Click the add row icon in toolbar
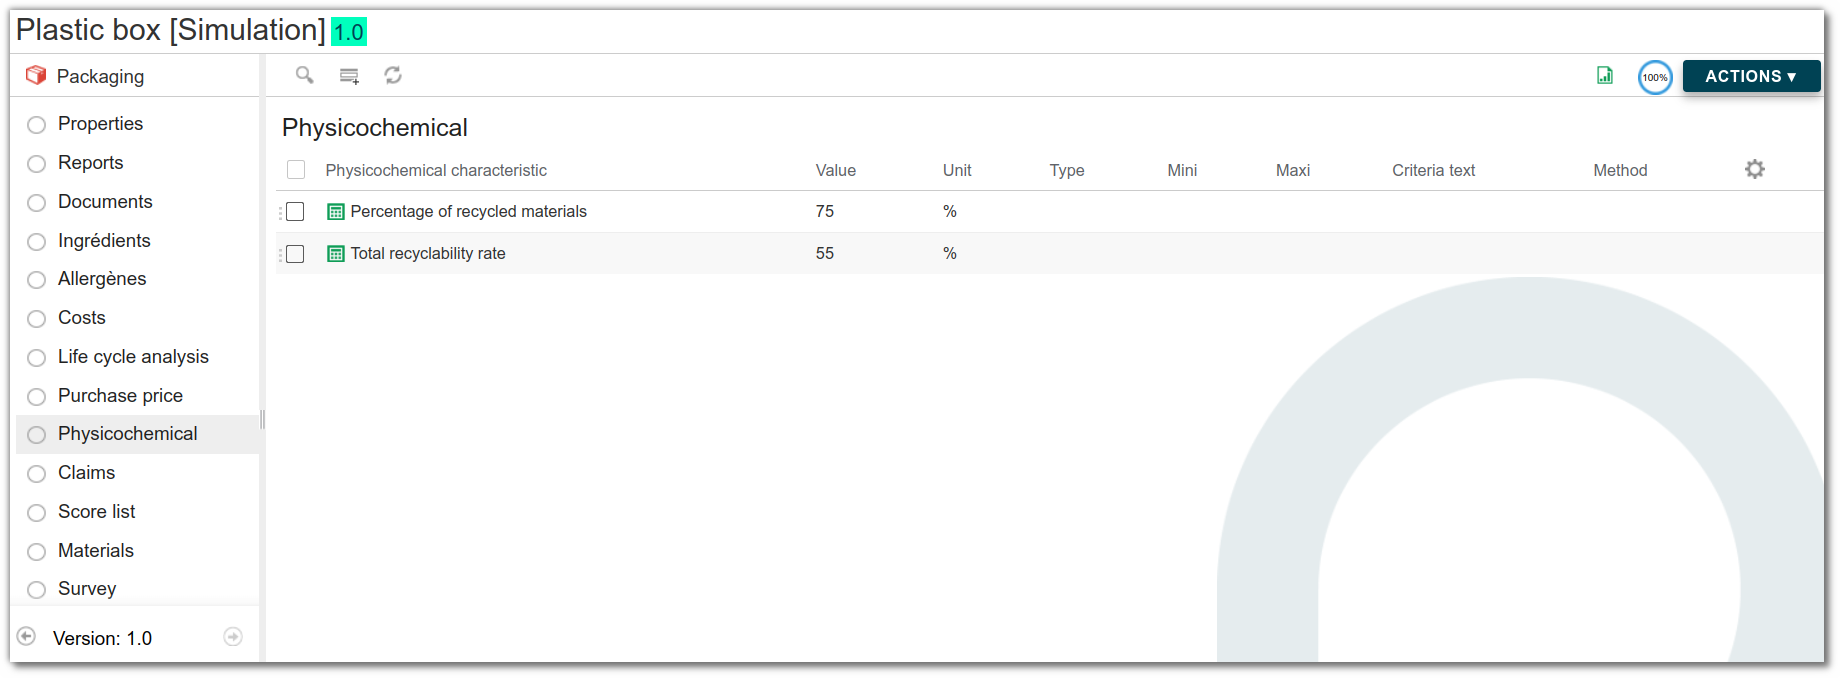This screenshot has height=678, width=1840. (x=349, y=76)
